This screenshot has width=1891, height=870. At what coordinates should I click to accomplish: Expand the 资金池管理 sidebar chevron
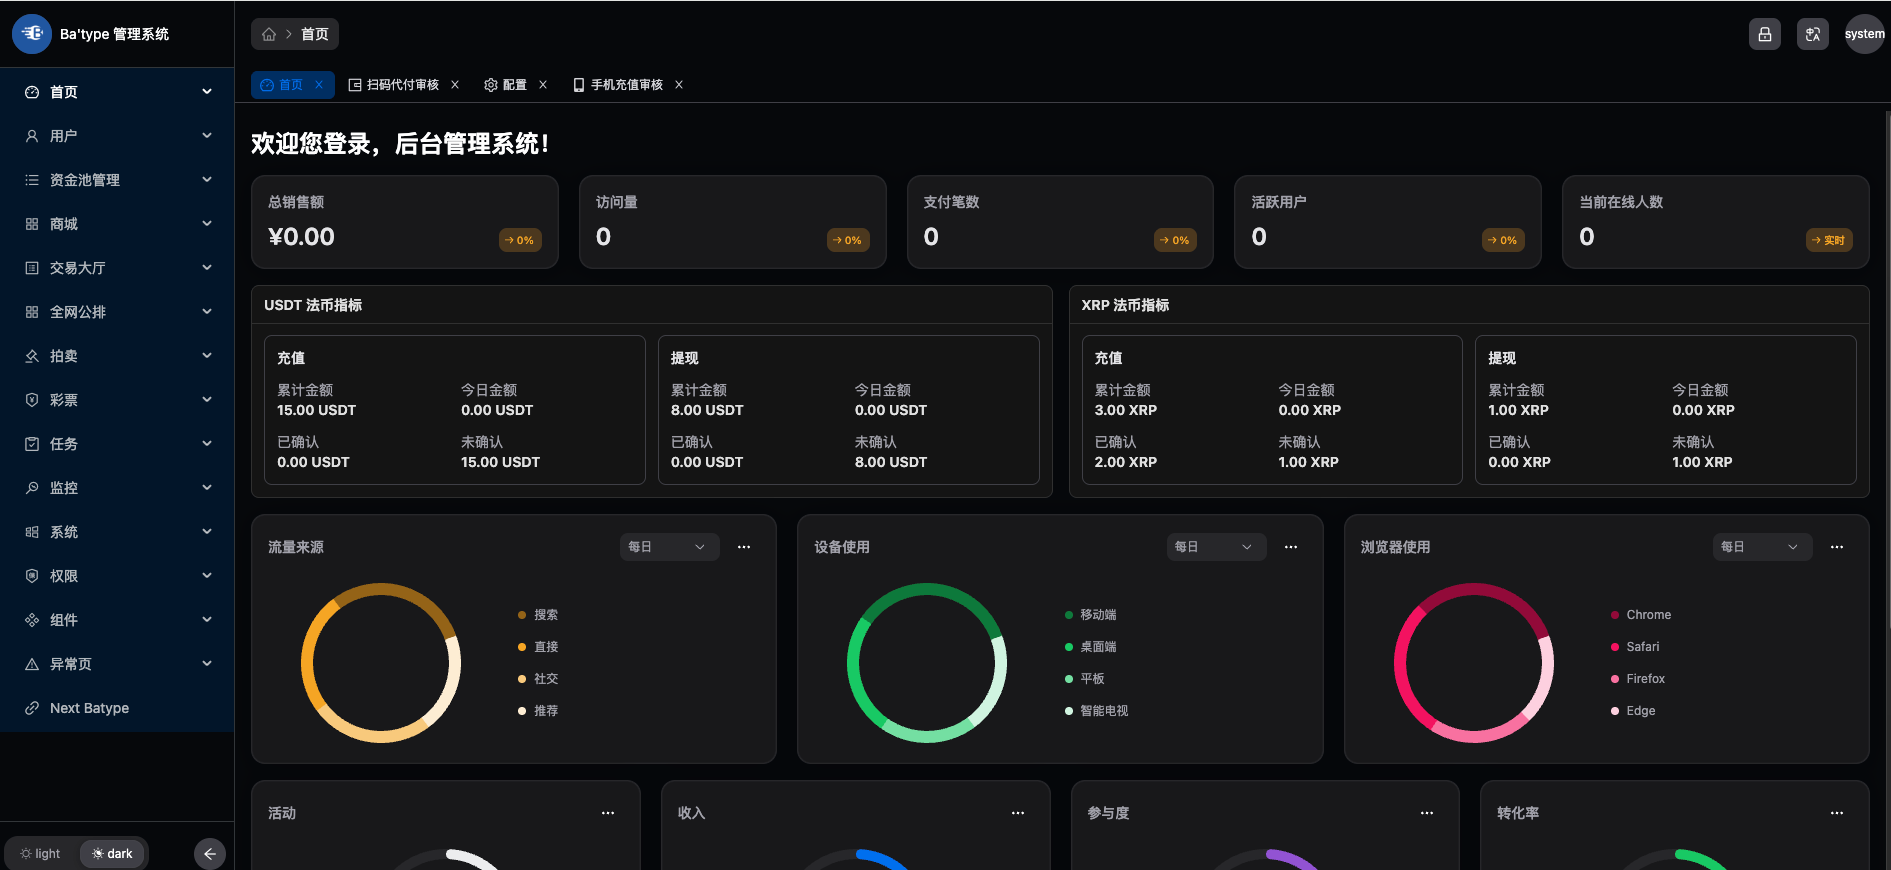(207, 180)
